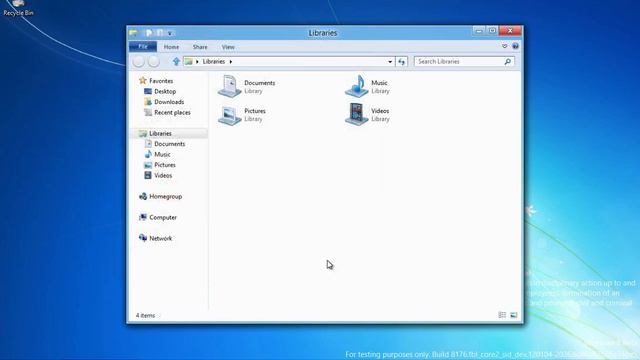
Task: Click the 'Videos' label in the file pane
Action: point(380,111)
